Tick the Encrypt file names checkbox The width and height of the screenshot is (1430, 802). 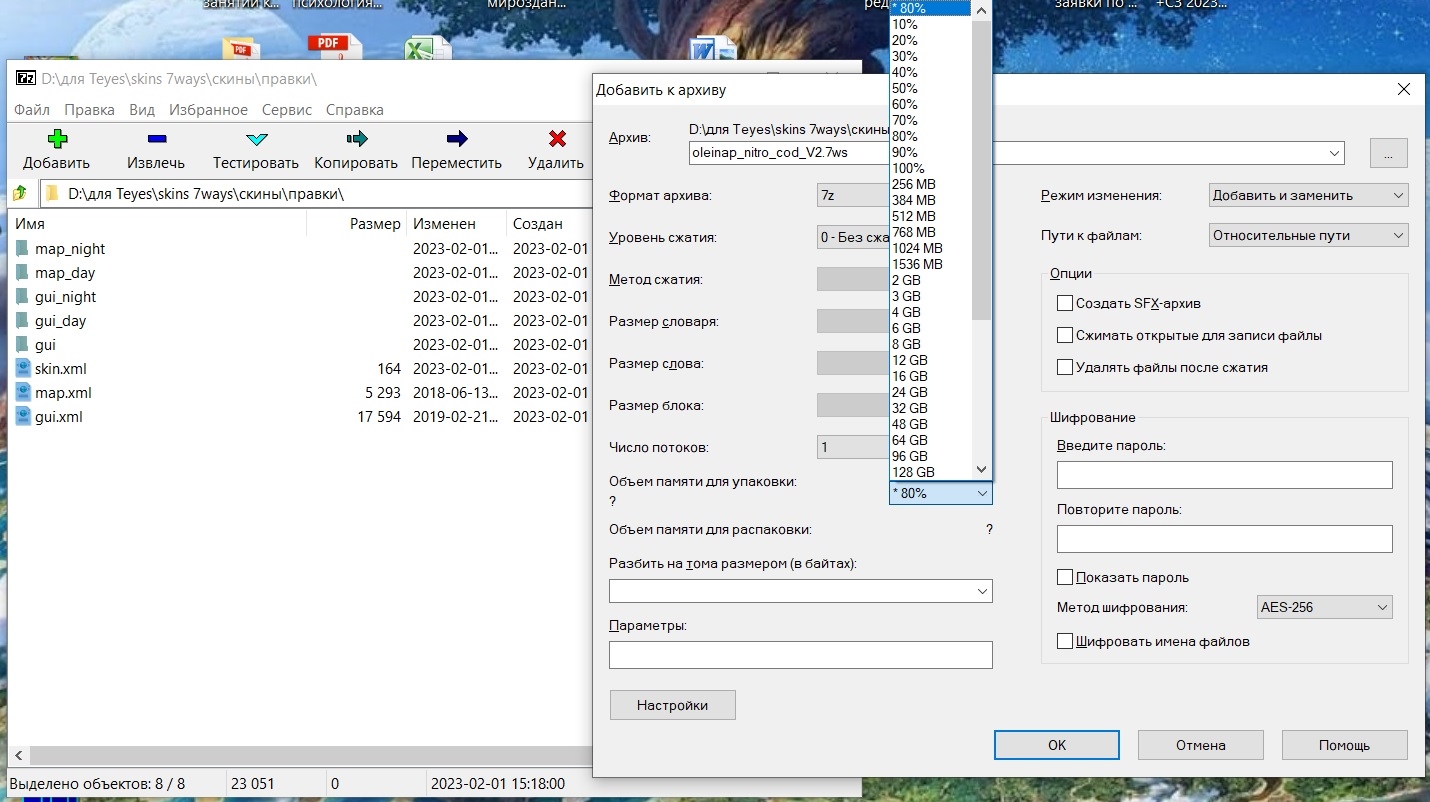click(1065, 641)
